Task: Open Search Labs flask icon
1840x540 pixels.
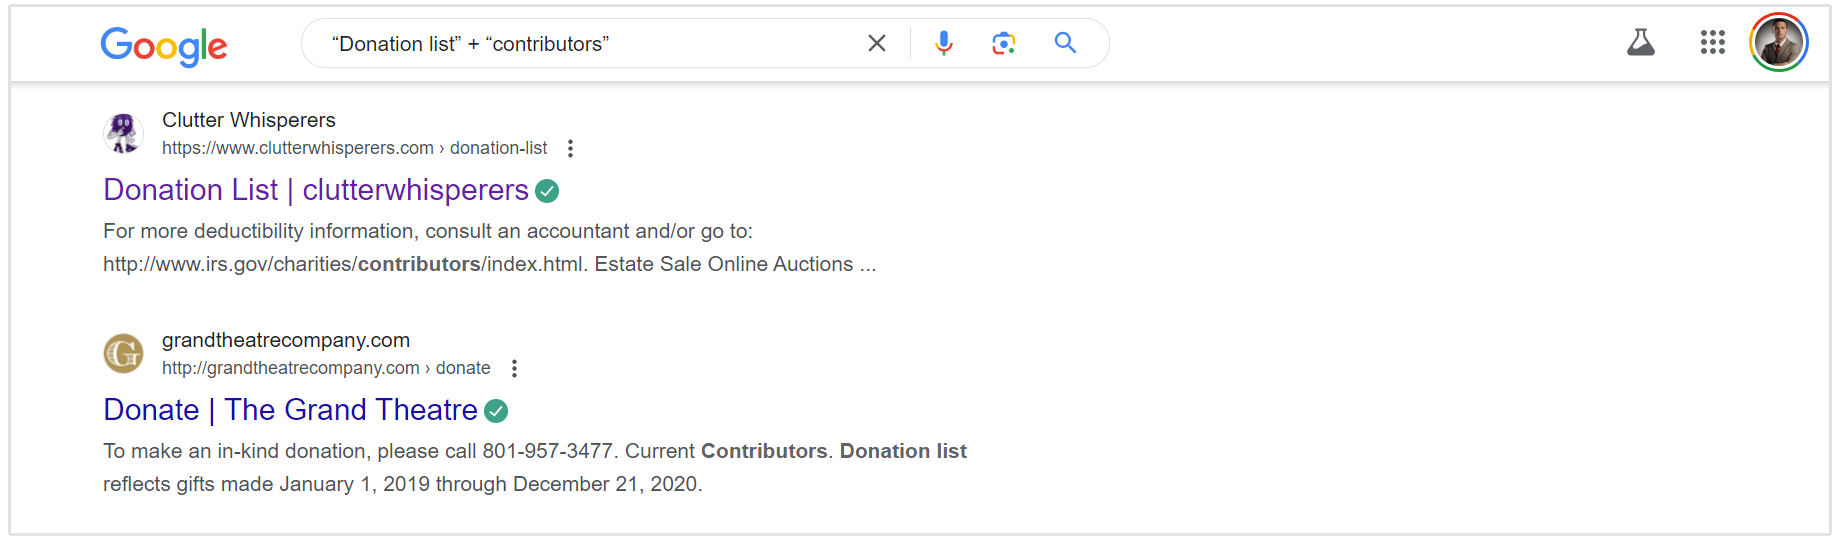Action: (1641, 42)
